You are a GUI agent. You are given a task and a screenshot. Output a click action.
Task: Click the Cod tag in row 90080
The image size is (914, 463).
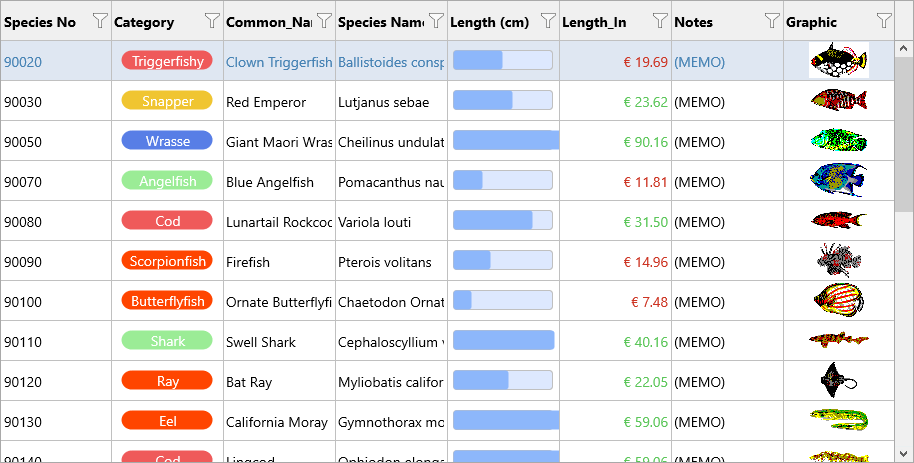point(167,220)
